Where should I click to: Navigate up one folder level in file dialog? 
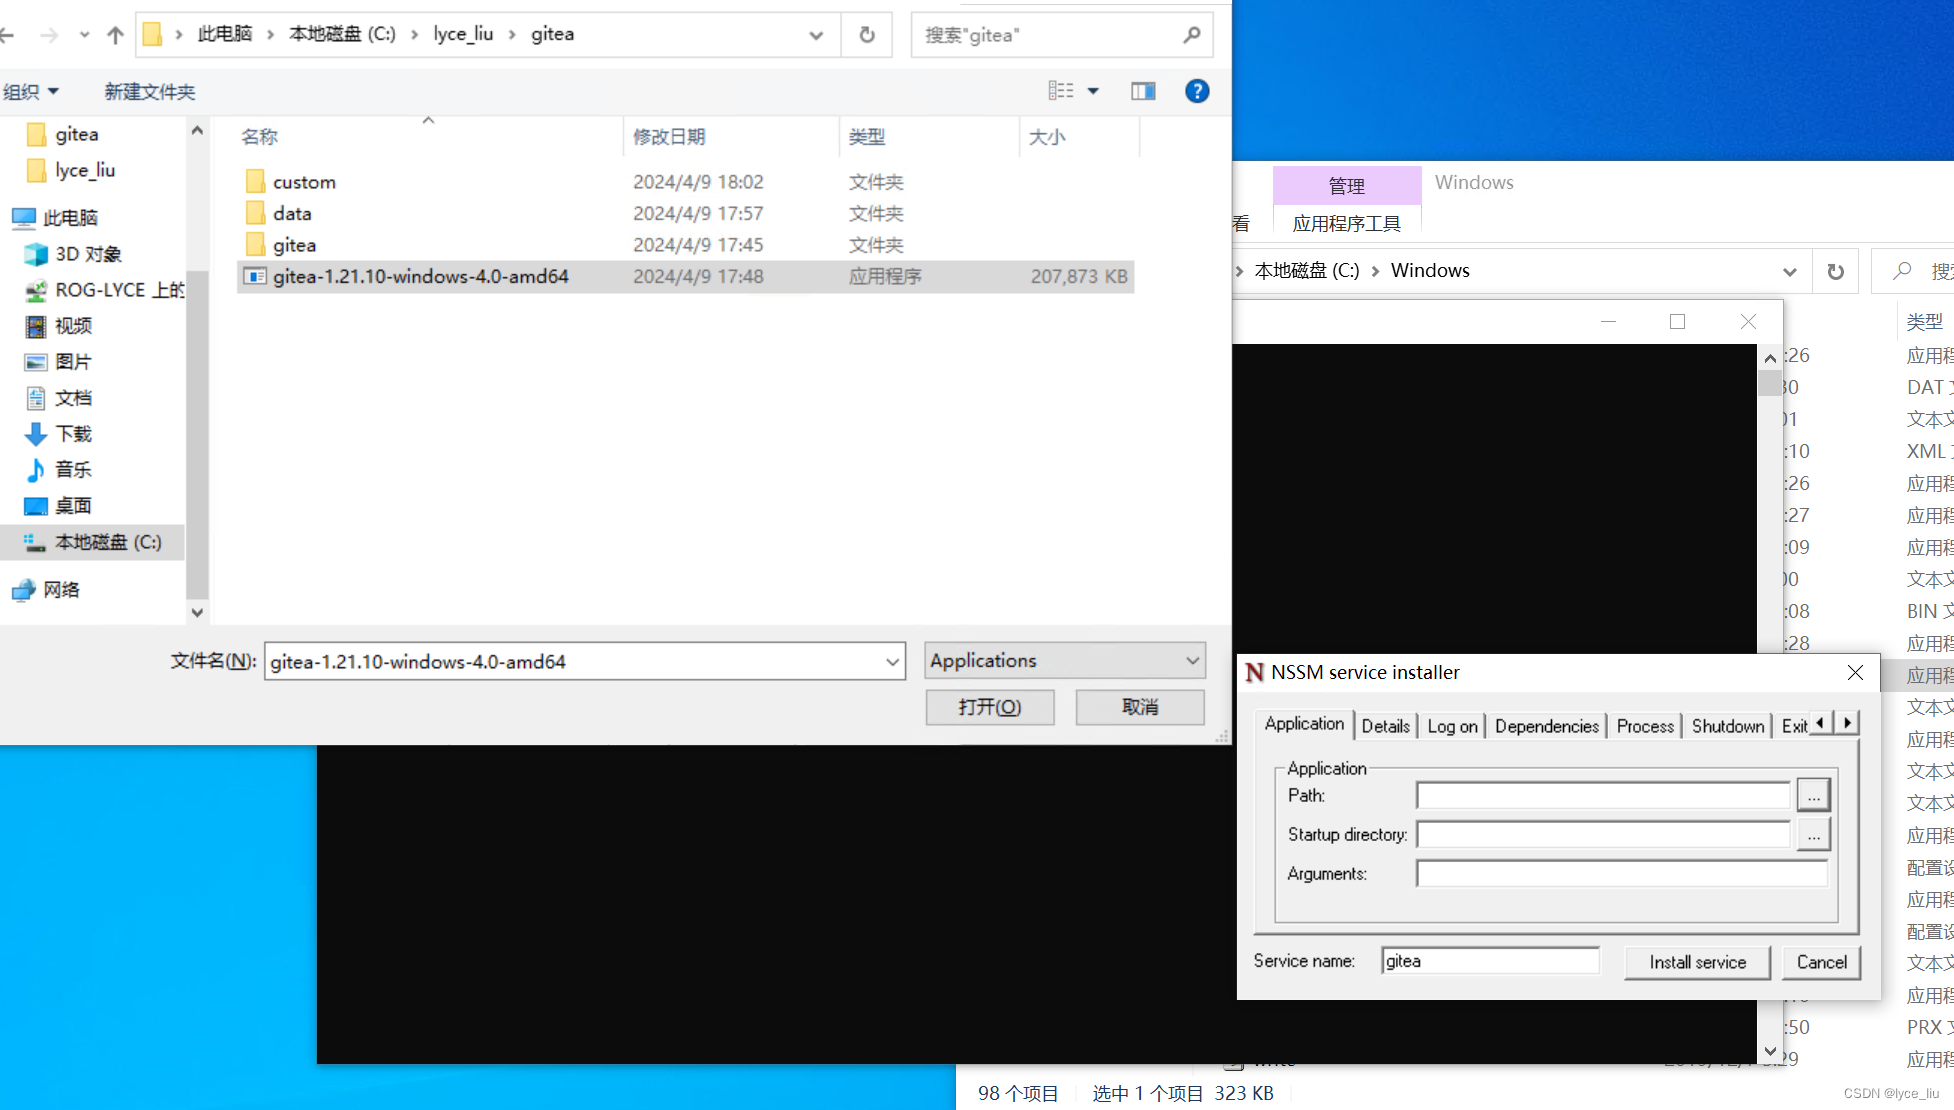(x=115, y=35)
